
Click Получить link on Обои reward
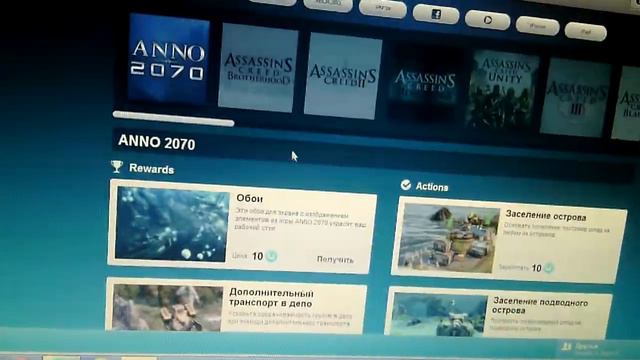click(335, 259)
